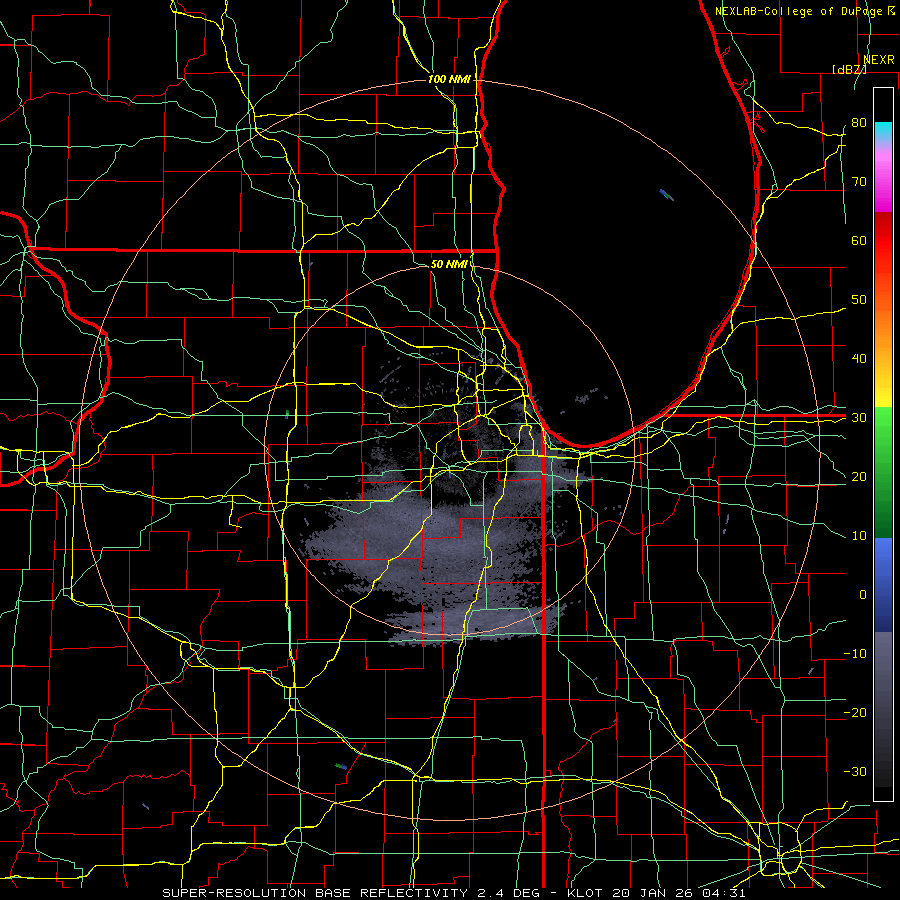This screenshot has width=900, height=900.
Task: Click the cyan top segment of the color bar
Action: [x=883, y=131]
